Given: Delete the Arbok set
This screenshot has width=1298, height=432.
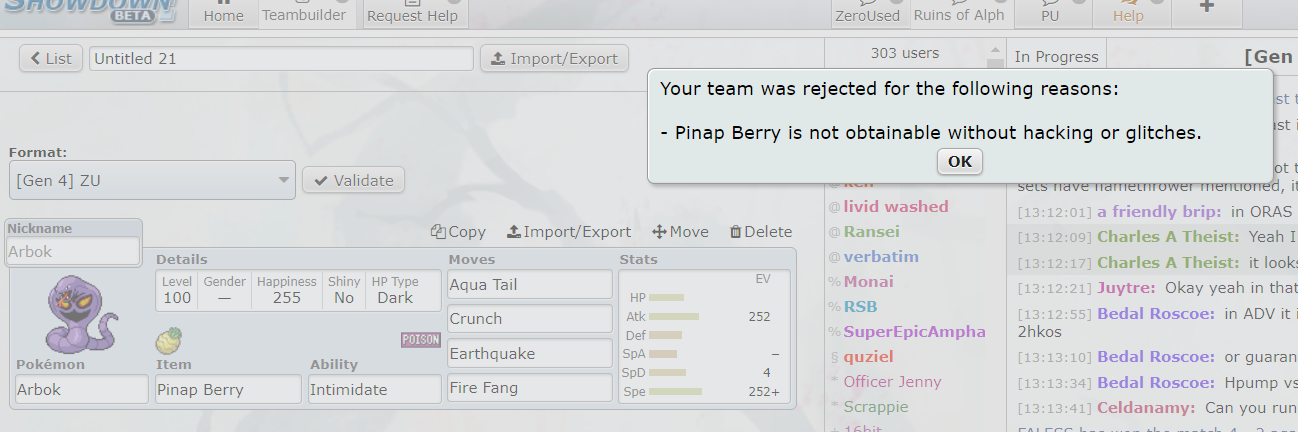Looking at the screenshot, I should (761, 232).
